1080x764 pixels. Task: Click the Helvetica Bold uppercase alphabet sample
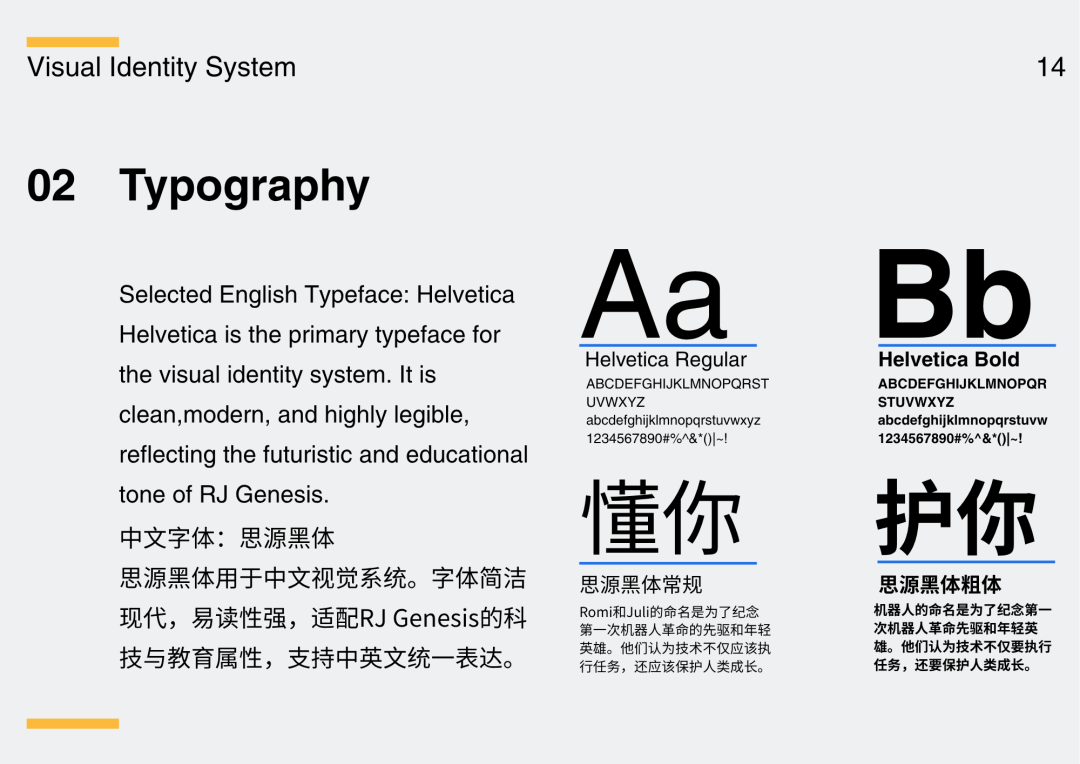(x=962, y=393)
